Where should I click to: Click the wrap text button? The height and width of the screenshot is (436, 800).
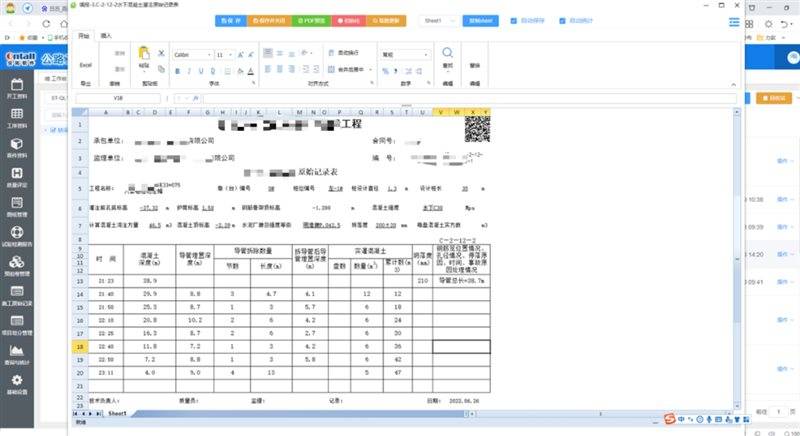[343, 53]
